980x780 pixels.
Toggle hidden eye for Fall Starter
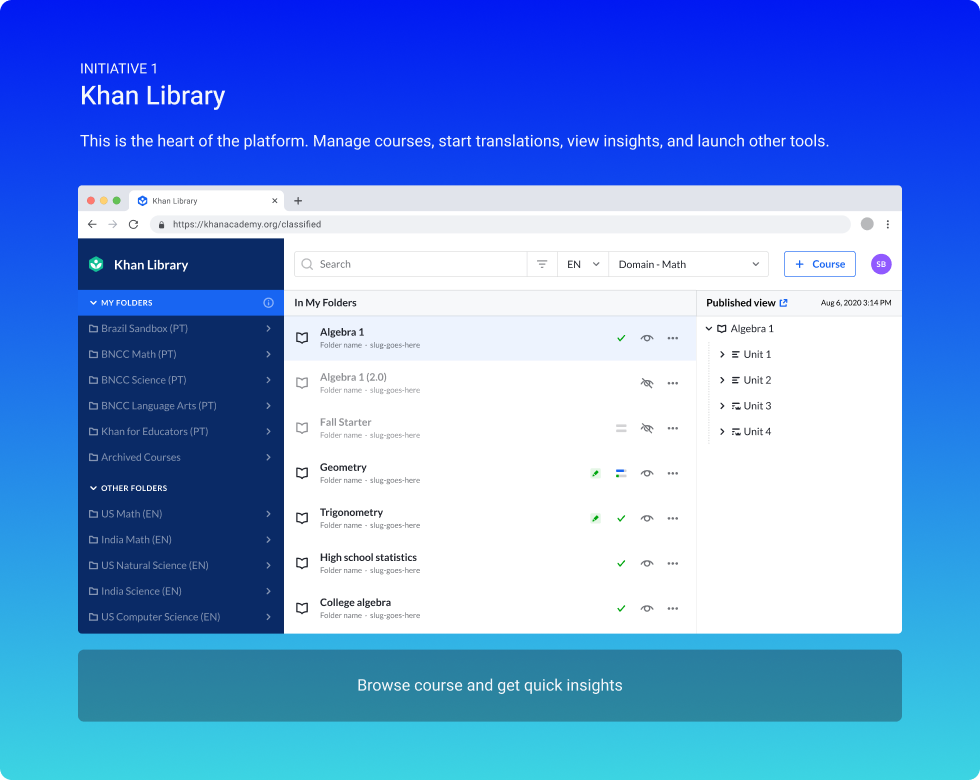647,428
